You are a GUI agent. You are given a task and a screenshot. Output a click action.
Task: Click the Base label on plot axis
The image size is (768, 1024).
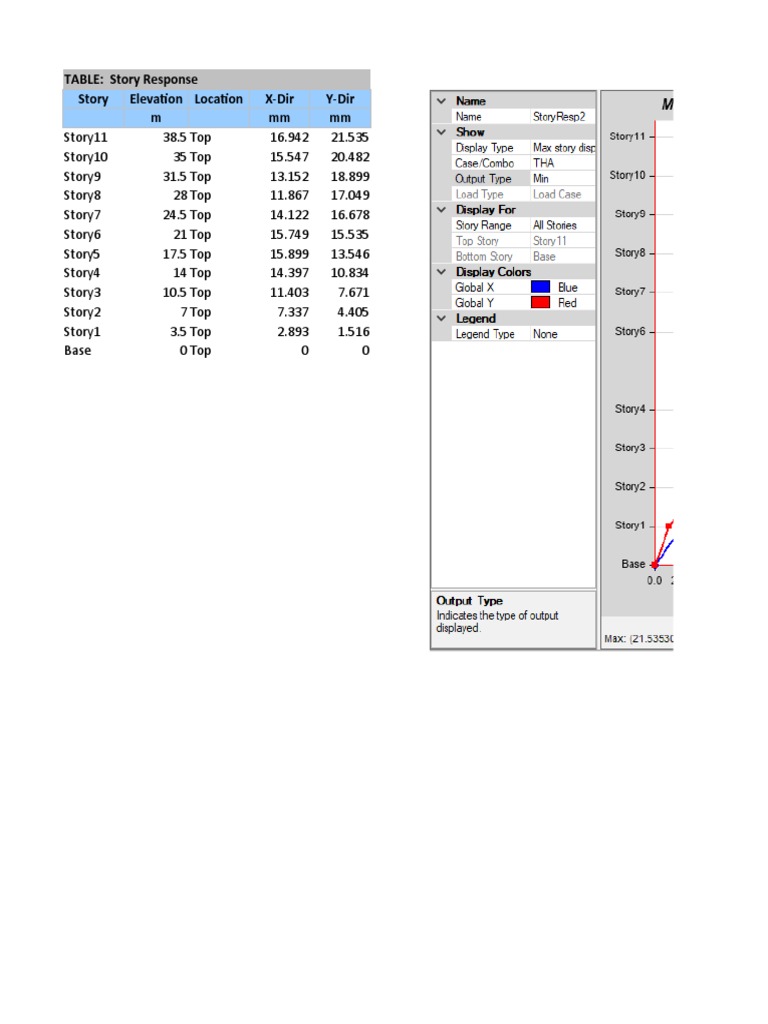(x=633, y=564)
